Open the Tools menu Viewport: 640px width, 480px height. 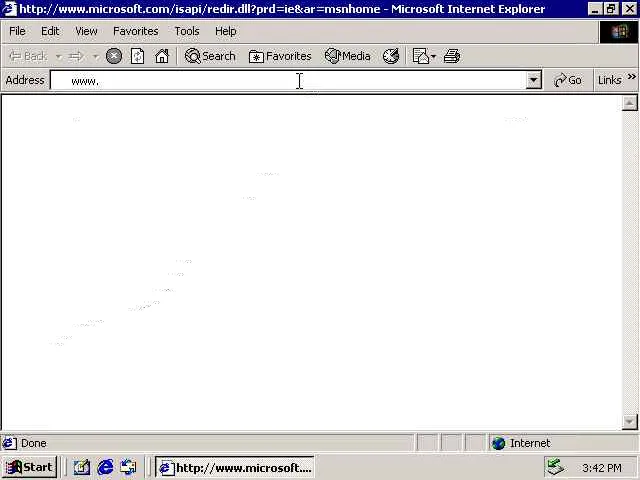pyautogui.click(x=187, y=31)
